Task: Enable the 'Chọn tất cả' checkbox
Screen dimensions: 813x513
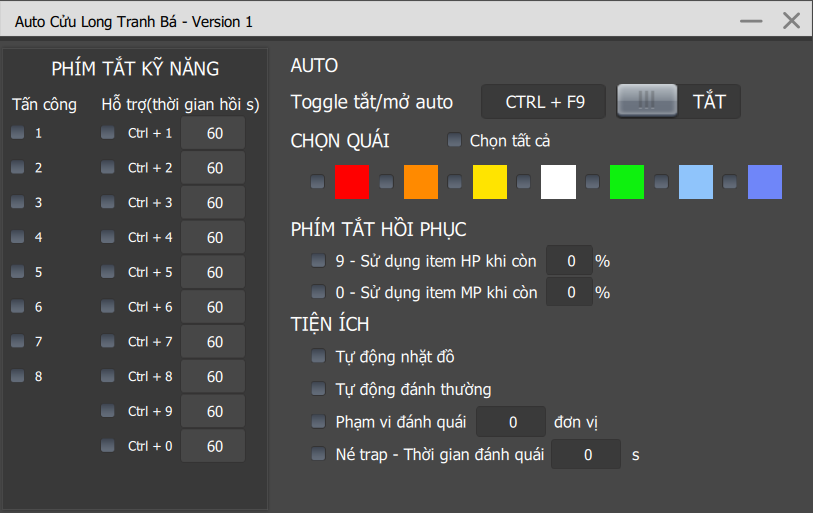Action: pyautogui.click(x=454, y=140)
